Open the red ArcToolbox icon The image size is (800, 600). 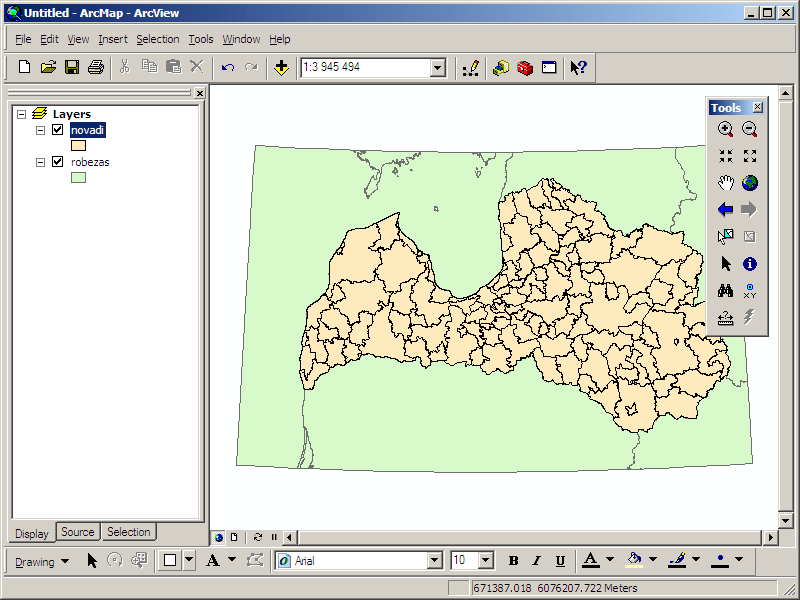coord(525,67)
